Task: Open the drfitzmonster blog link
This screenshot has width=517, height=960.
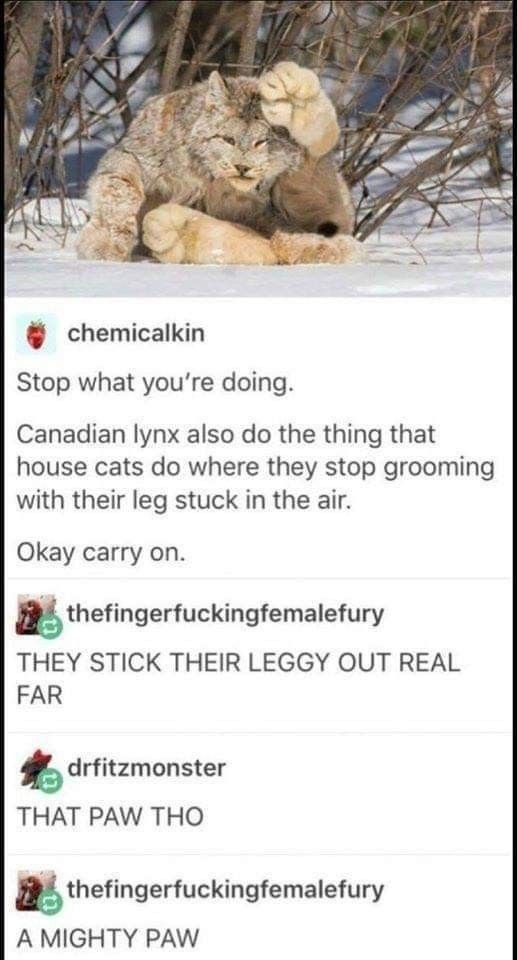Action: tap(146, 767)
